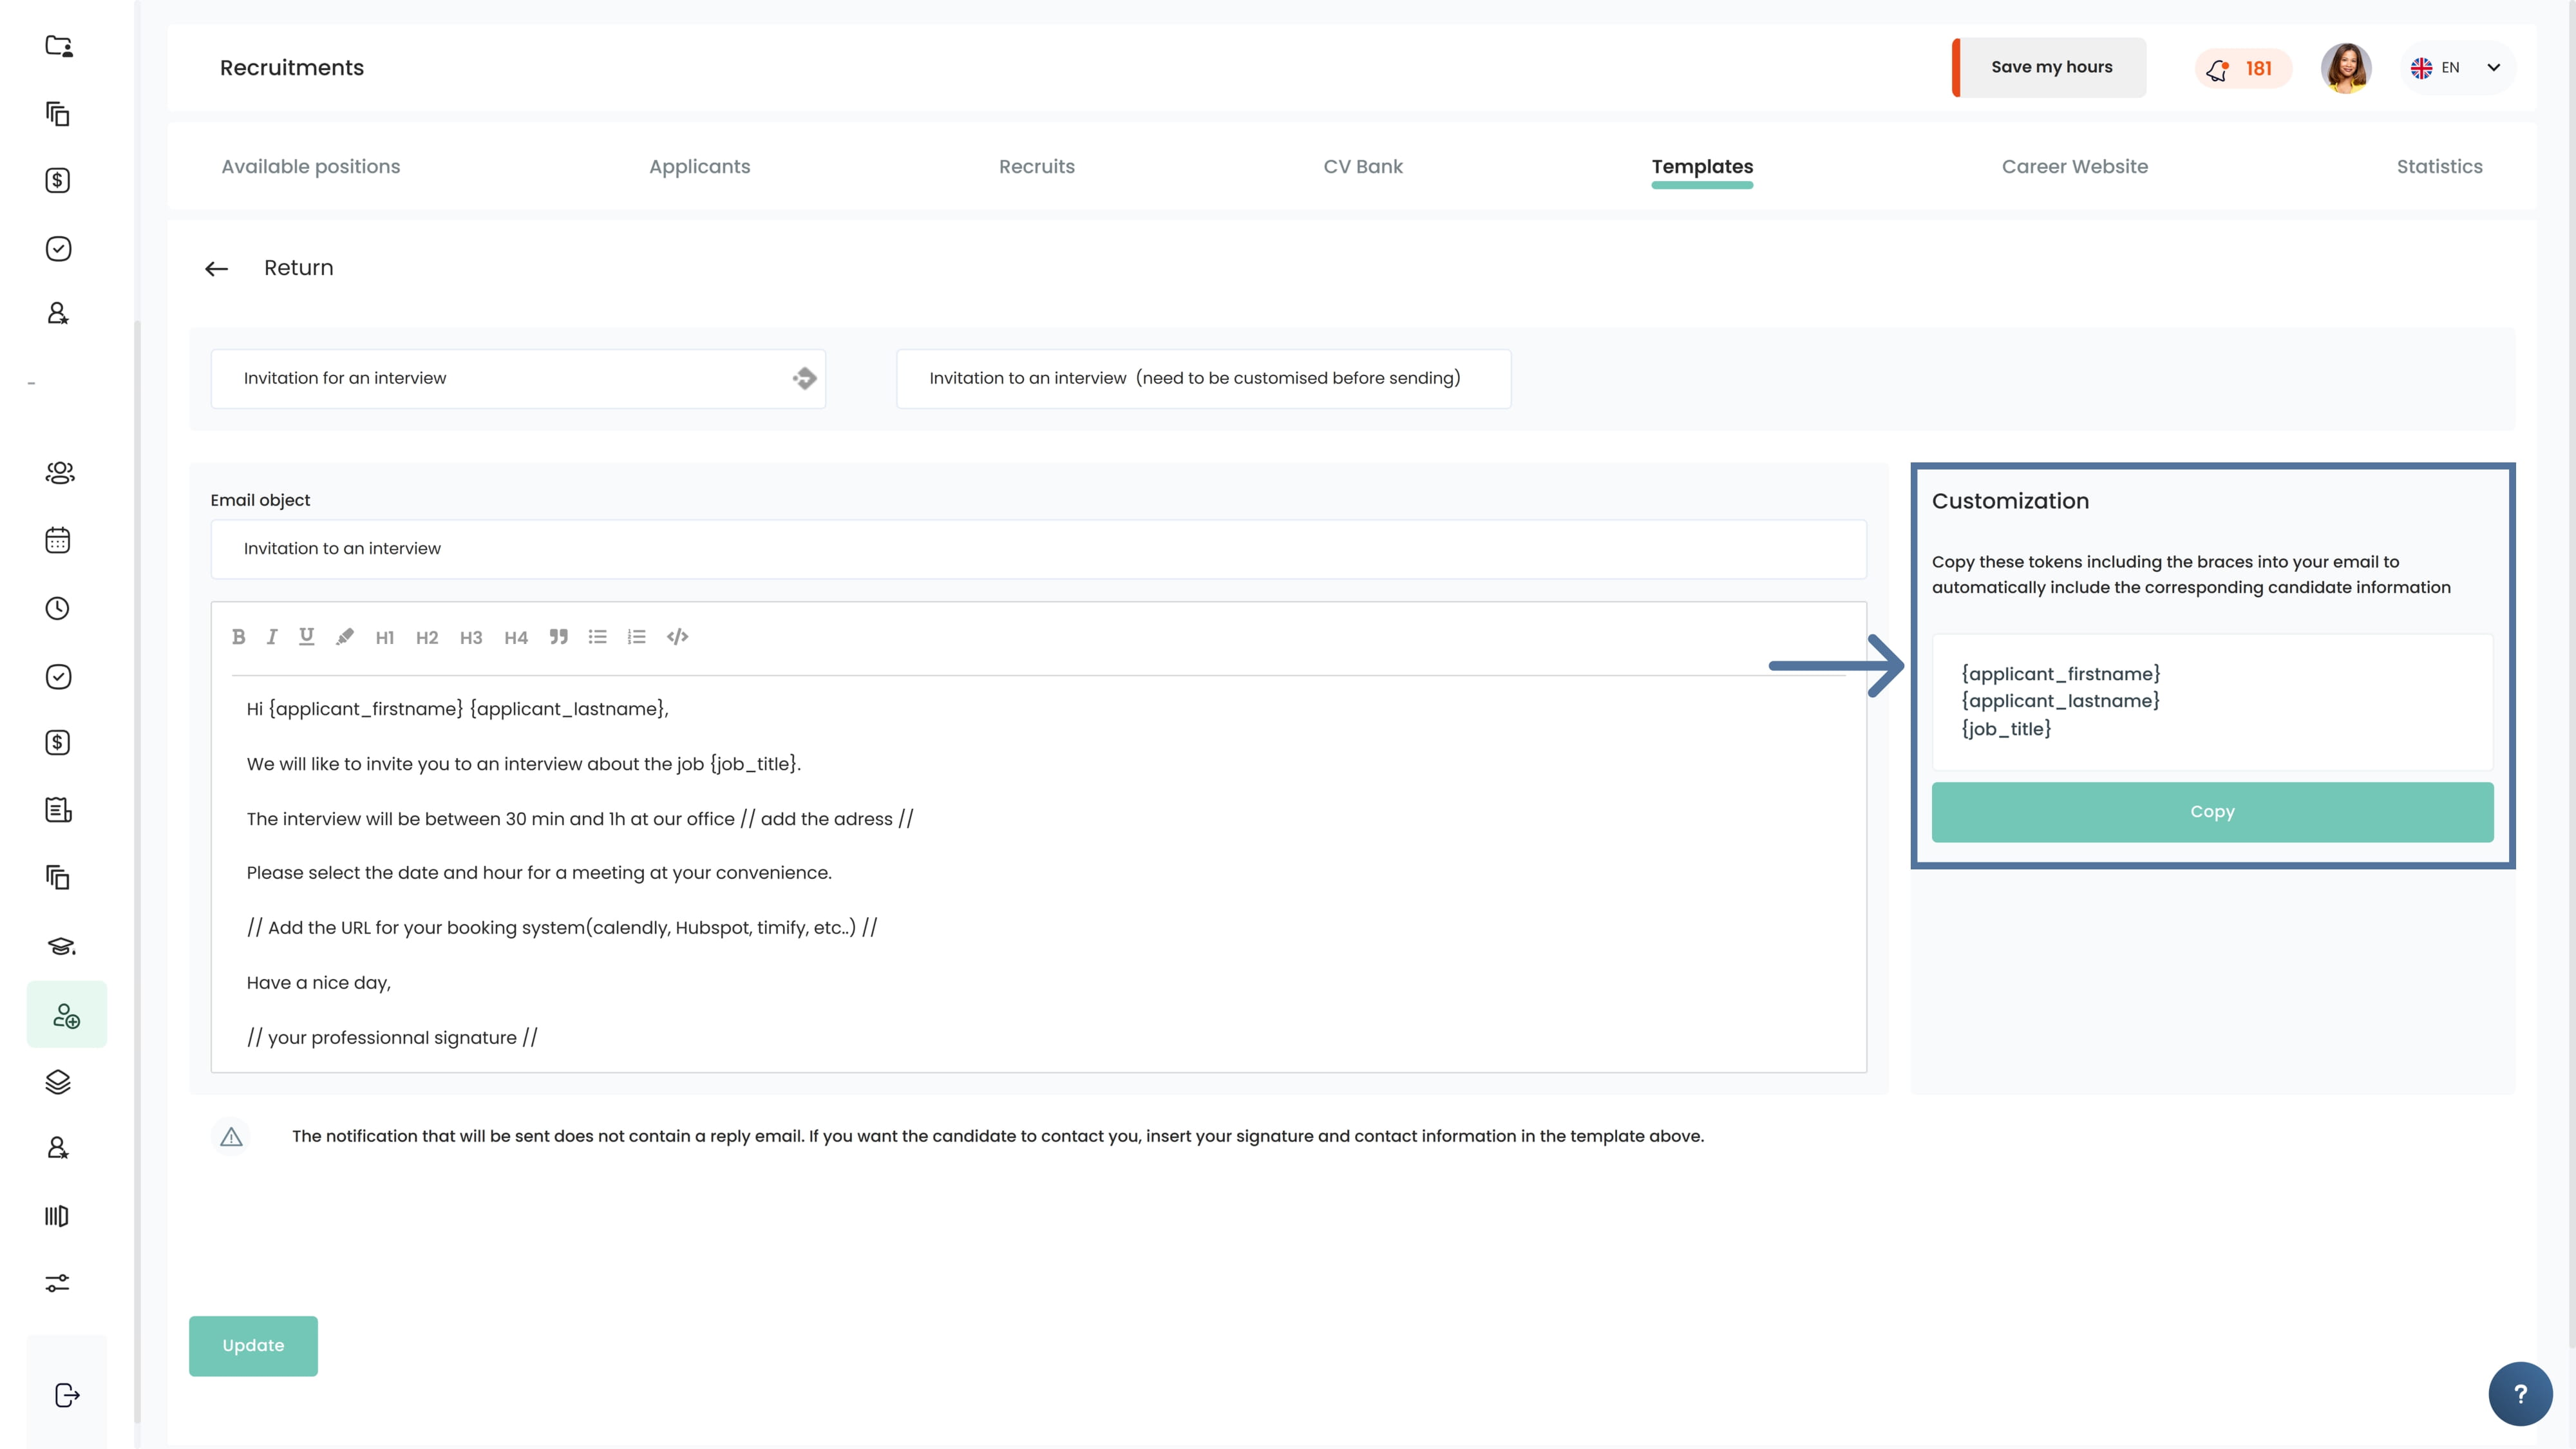This screenshot has height=1449, width=2576.
Task: Expand the EN language dropdown
Action: coord(2494,68)
